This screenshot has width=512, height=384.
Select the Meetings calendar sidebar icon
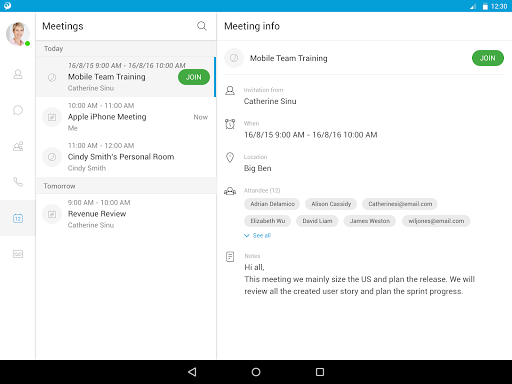[x=18, y=218]
